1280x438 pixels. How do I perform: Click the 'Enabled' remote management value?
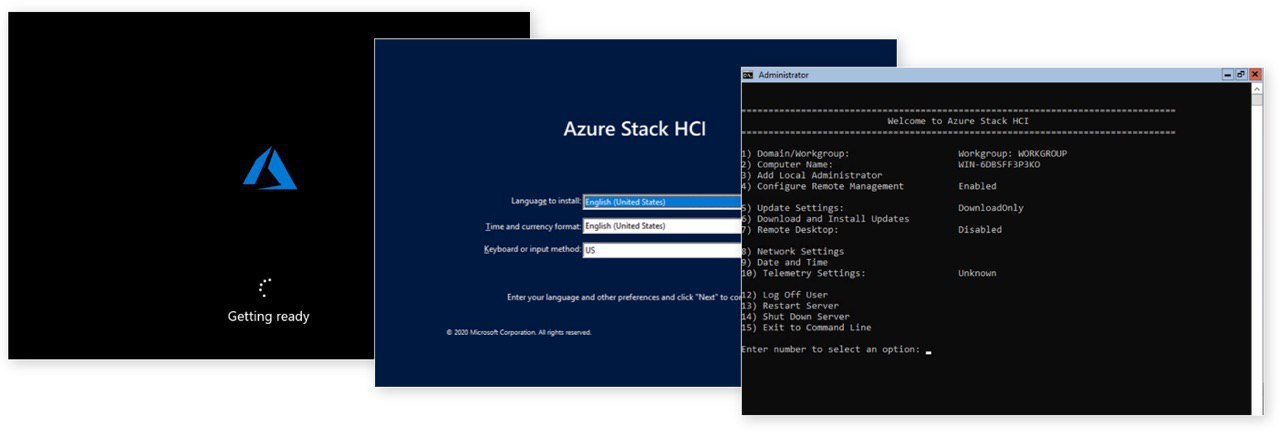click(977, 186)
